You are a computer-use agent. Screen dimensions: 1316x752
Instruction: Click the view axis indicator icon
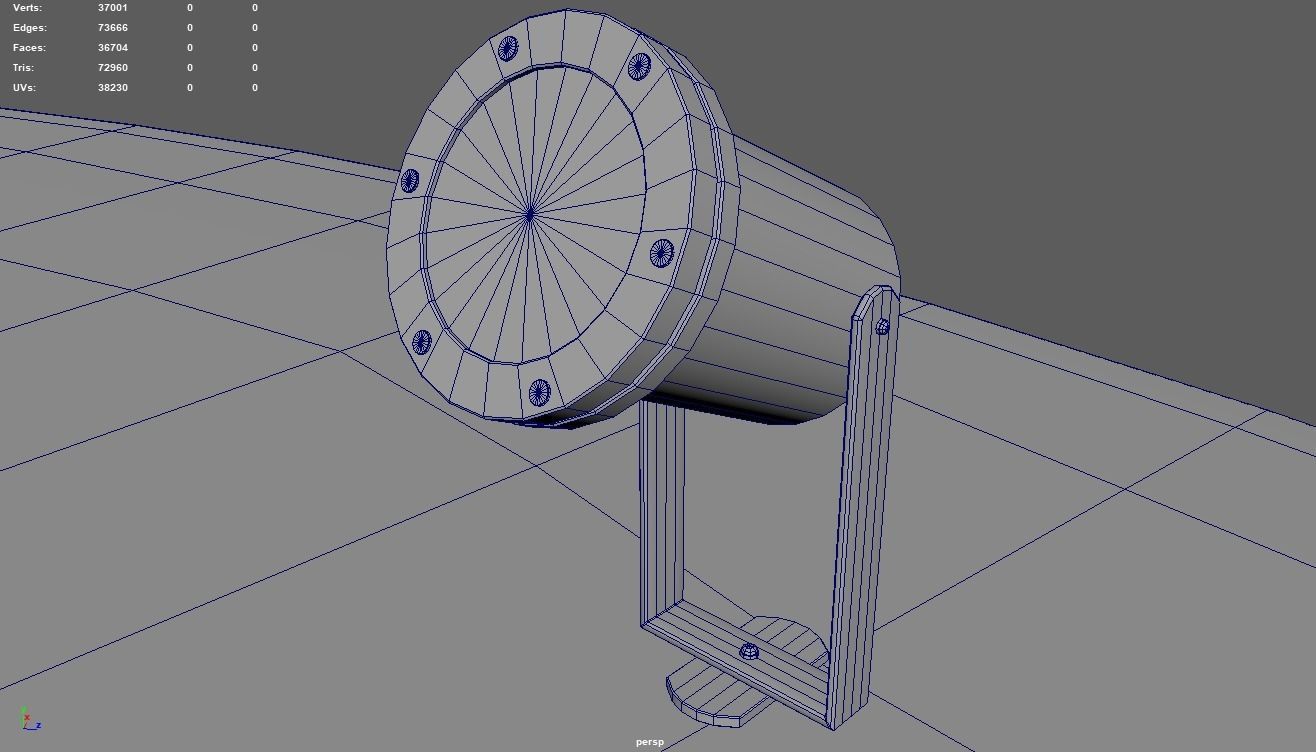[x=29, y=718]
